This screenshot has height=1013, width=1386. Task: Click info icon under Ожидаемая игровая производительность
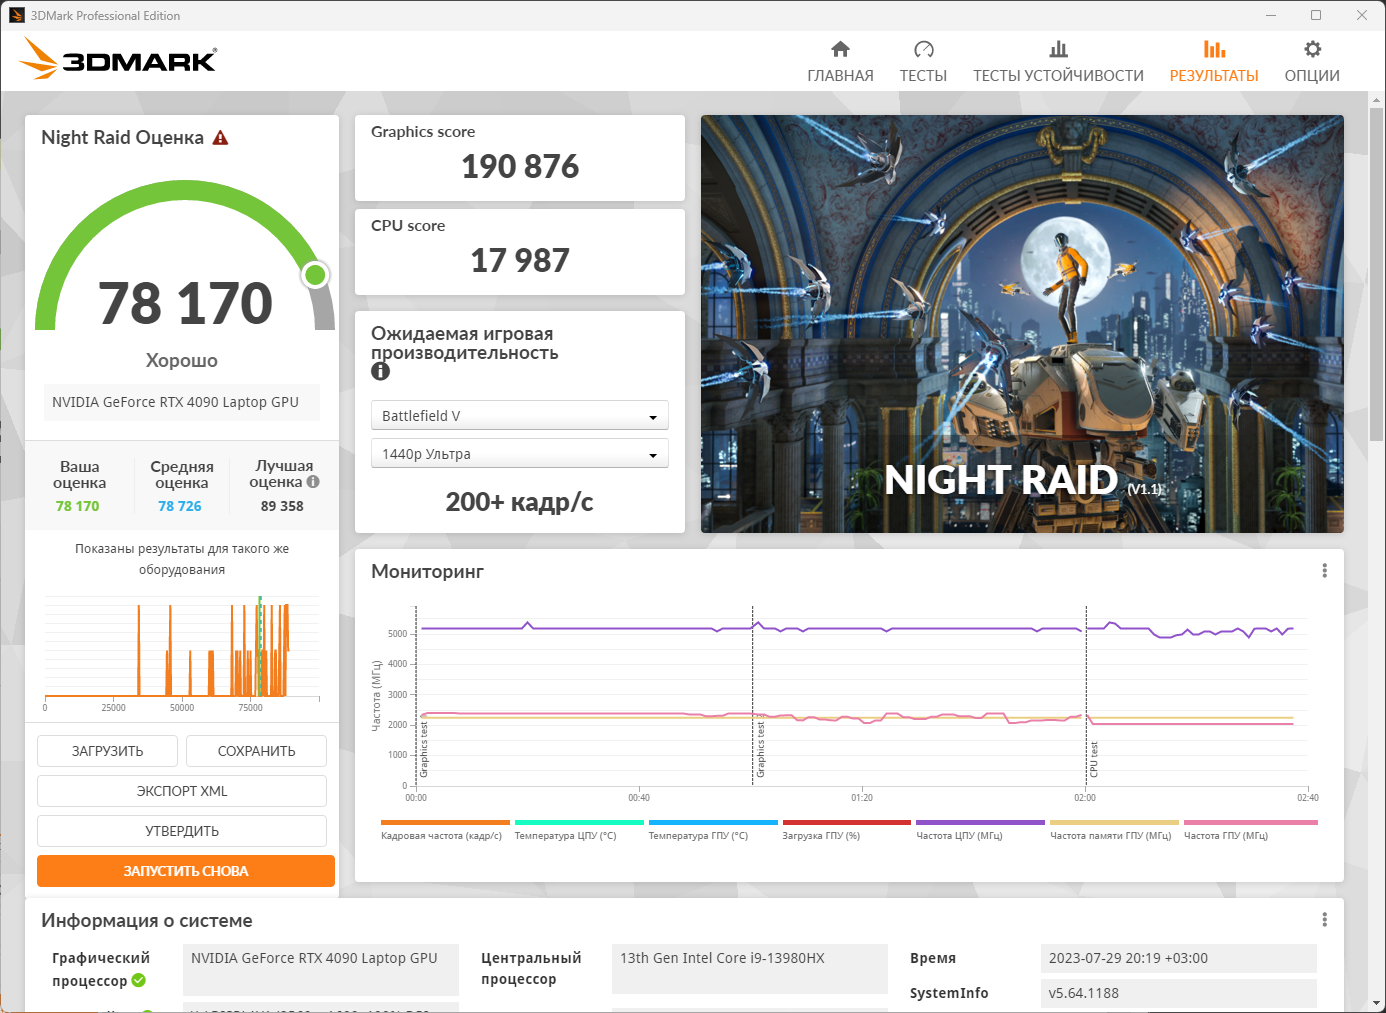click(380, 371)
